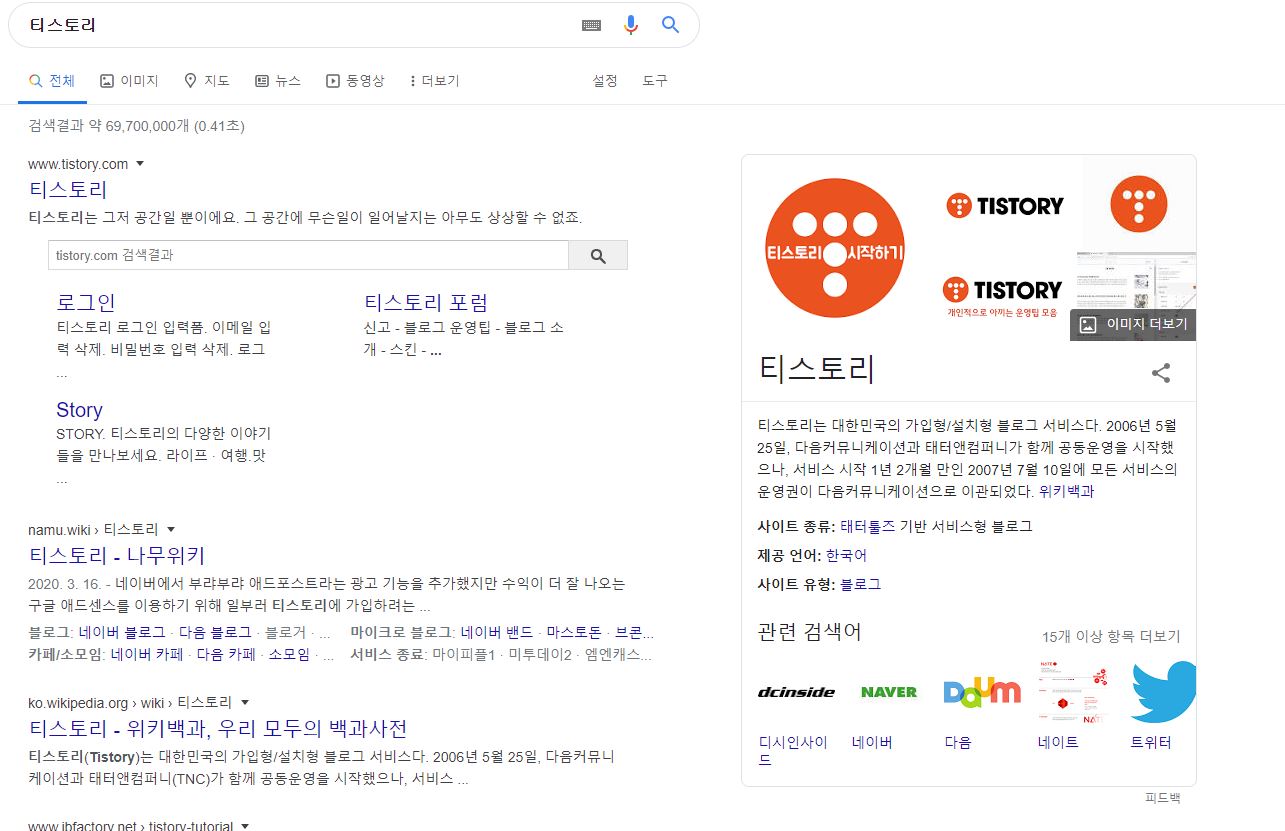Click 네이버 밴드 link

point(497,633)
